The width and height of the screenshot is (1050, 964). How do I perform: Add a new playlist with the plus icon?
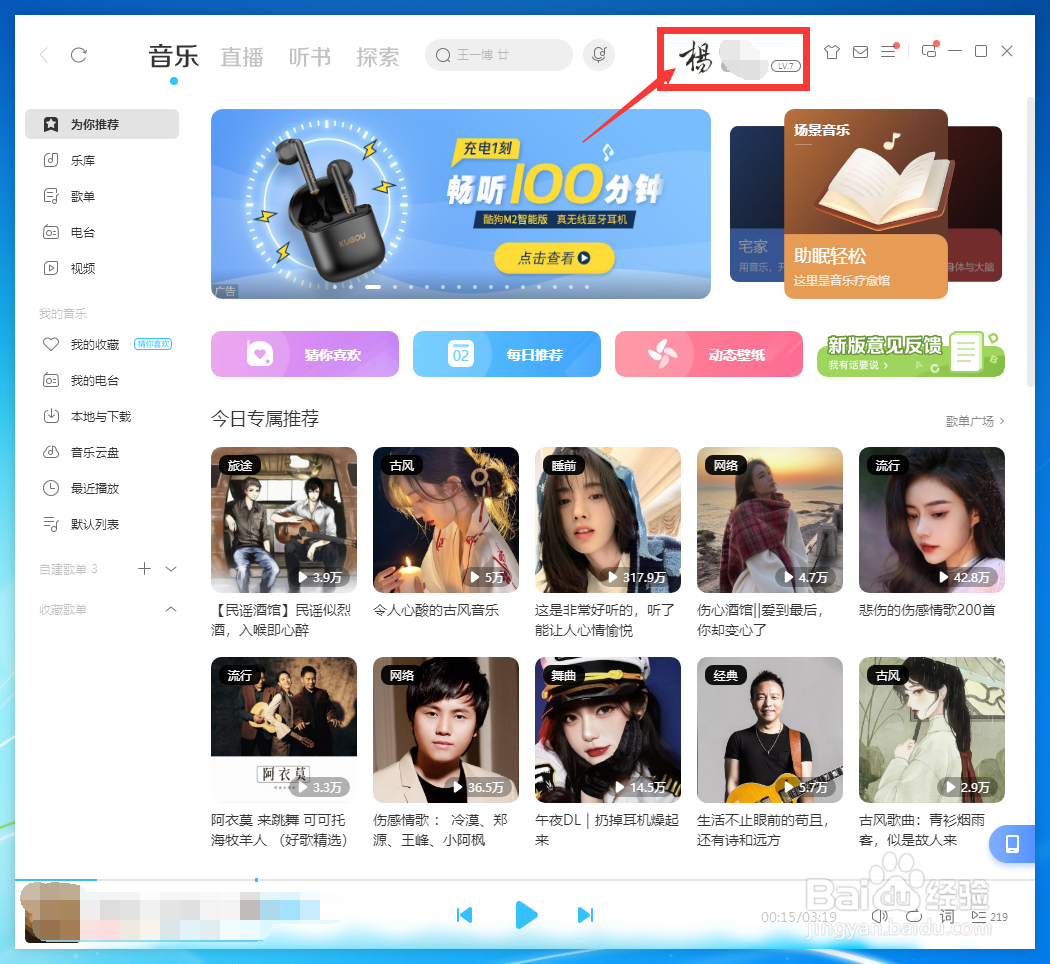pos(144,568)
